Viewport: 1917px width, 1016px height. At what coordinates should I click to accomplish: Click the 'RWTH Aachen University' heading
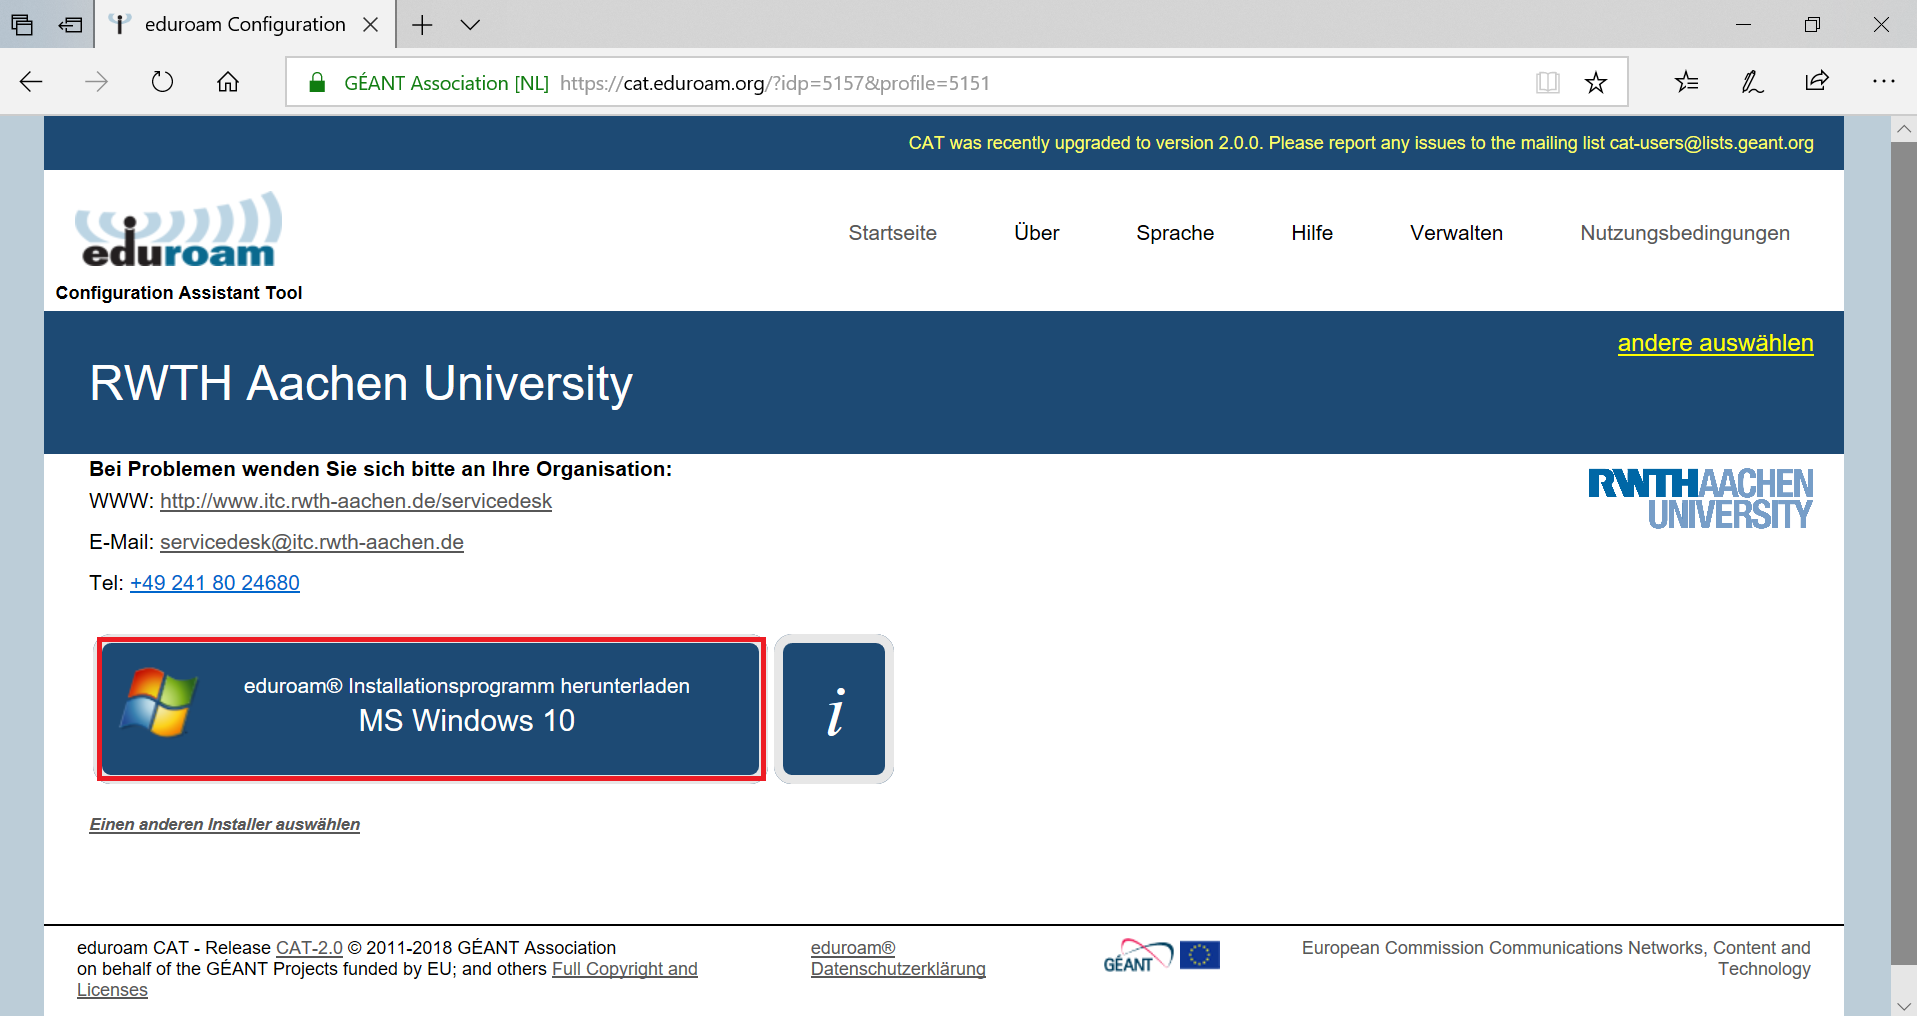[361, 383]
